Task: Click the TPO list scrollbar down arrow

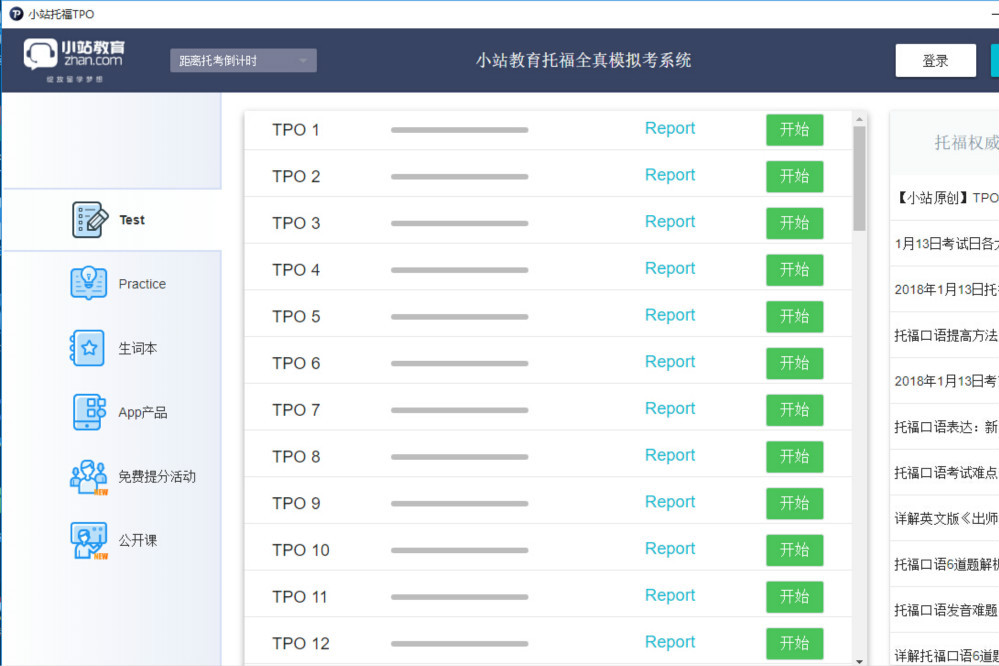Action: (859, 661)
